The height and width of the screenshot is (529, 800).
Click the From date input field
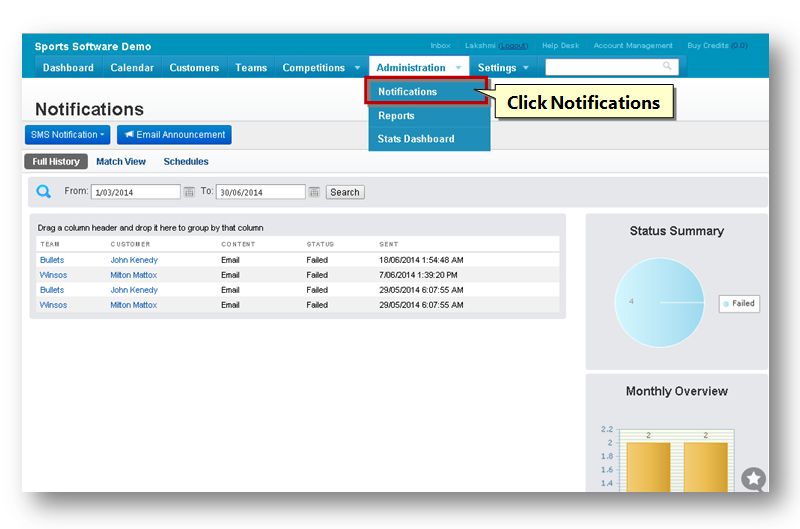pos(136,192)
